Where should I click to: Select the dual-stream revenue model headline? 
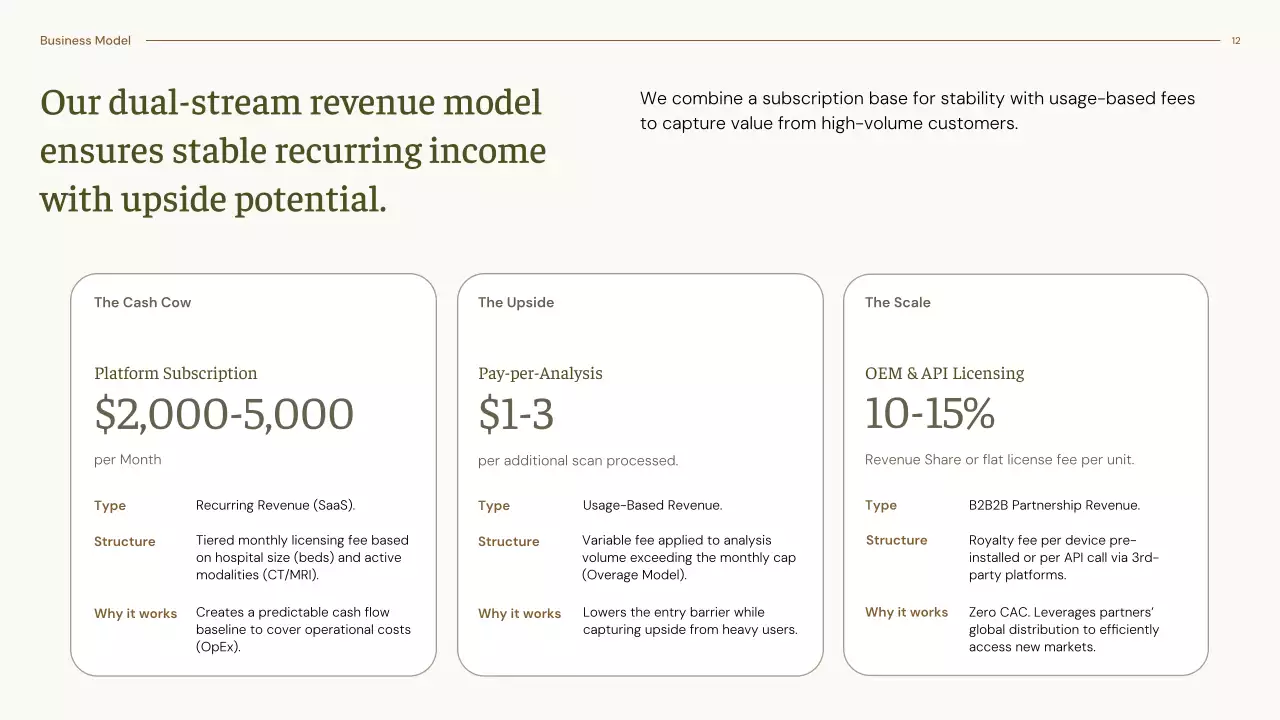[x=292, y=151]
